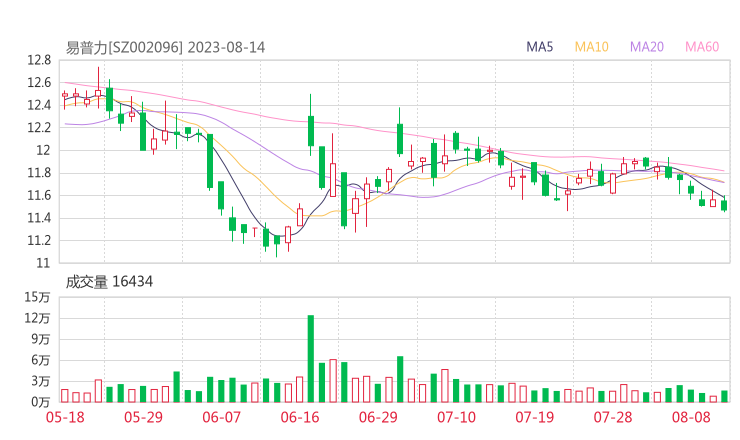
Task: Click the 05-18 date axis label
Action: (65, 417)
